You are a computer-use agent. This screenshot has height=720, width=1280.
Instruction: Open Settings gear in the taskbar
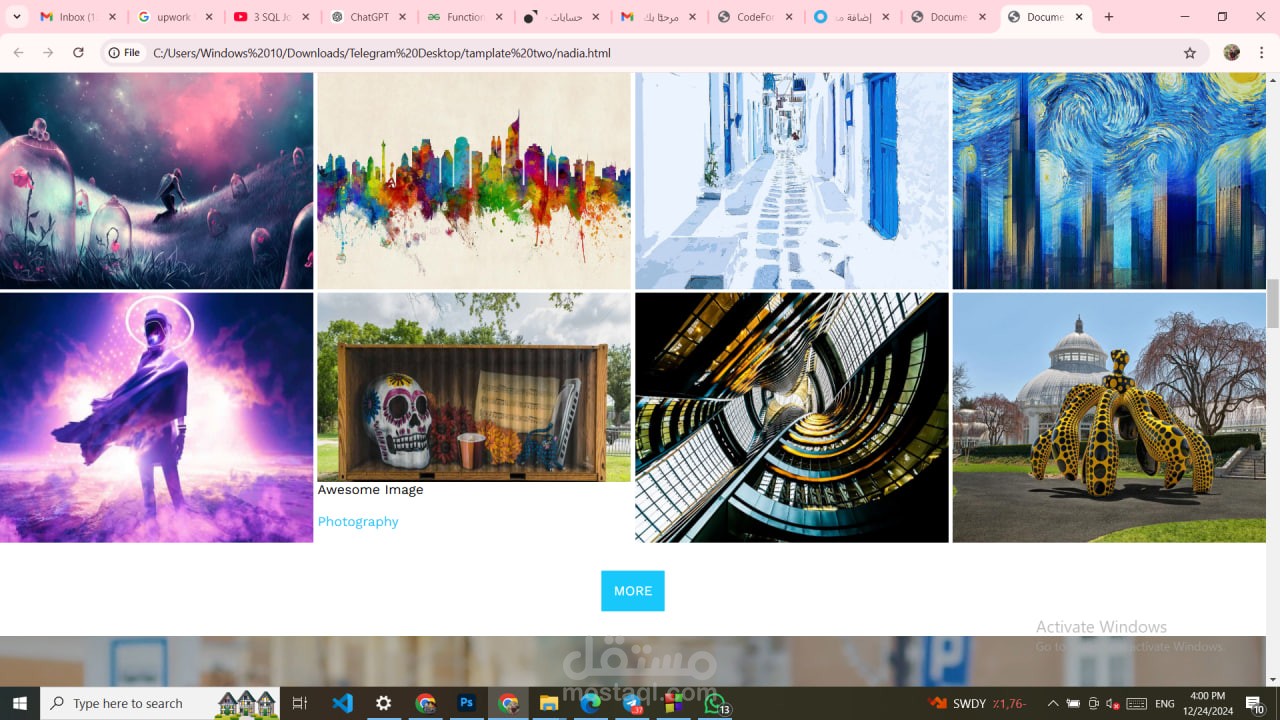click(384, 703)
